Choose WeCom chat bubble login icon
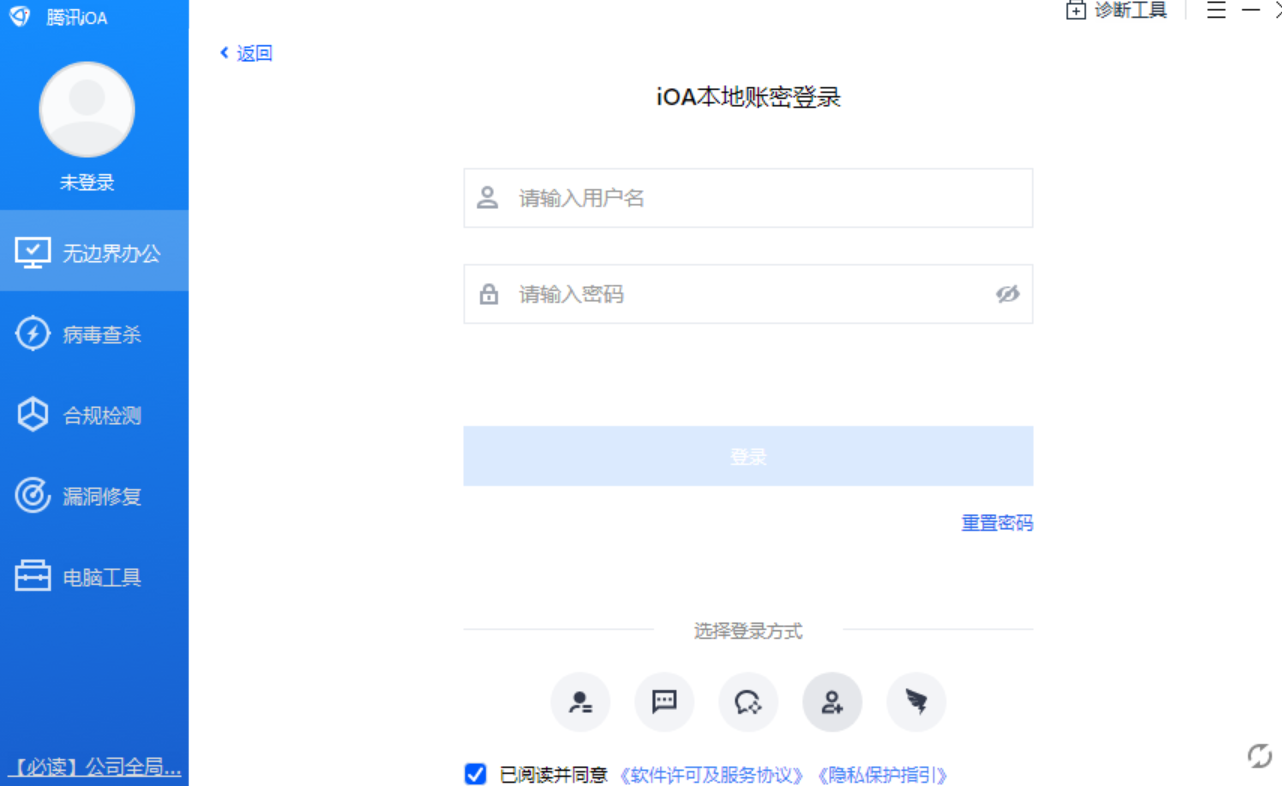The width and height of the screenshot is (1282, 786). [748, 702]
